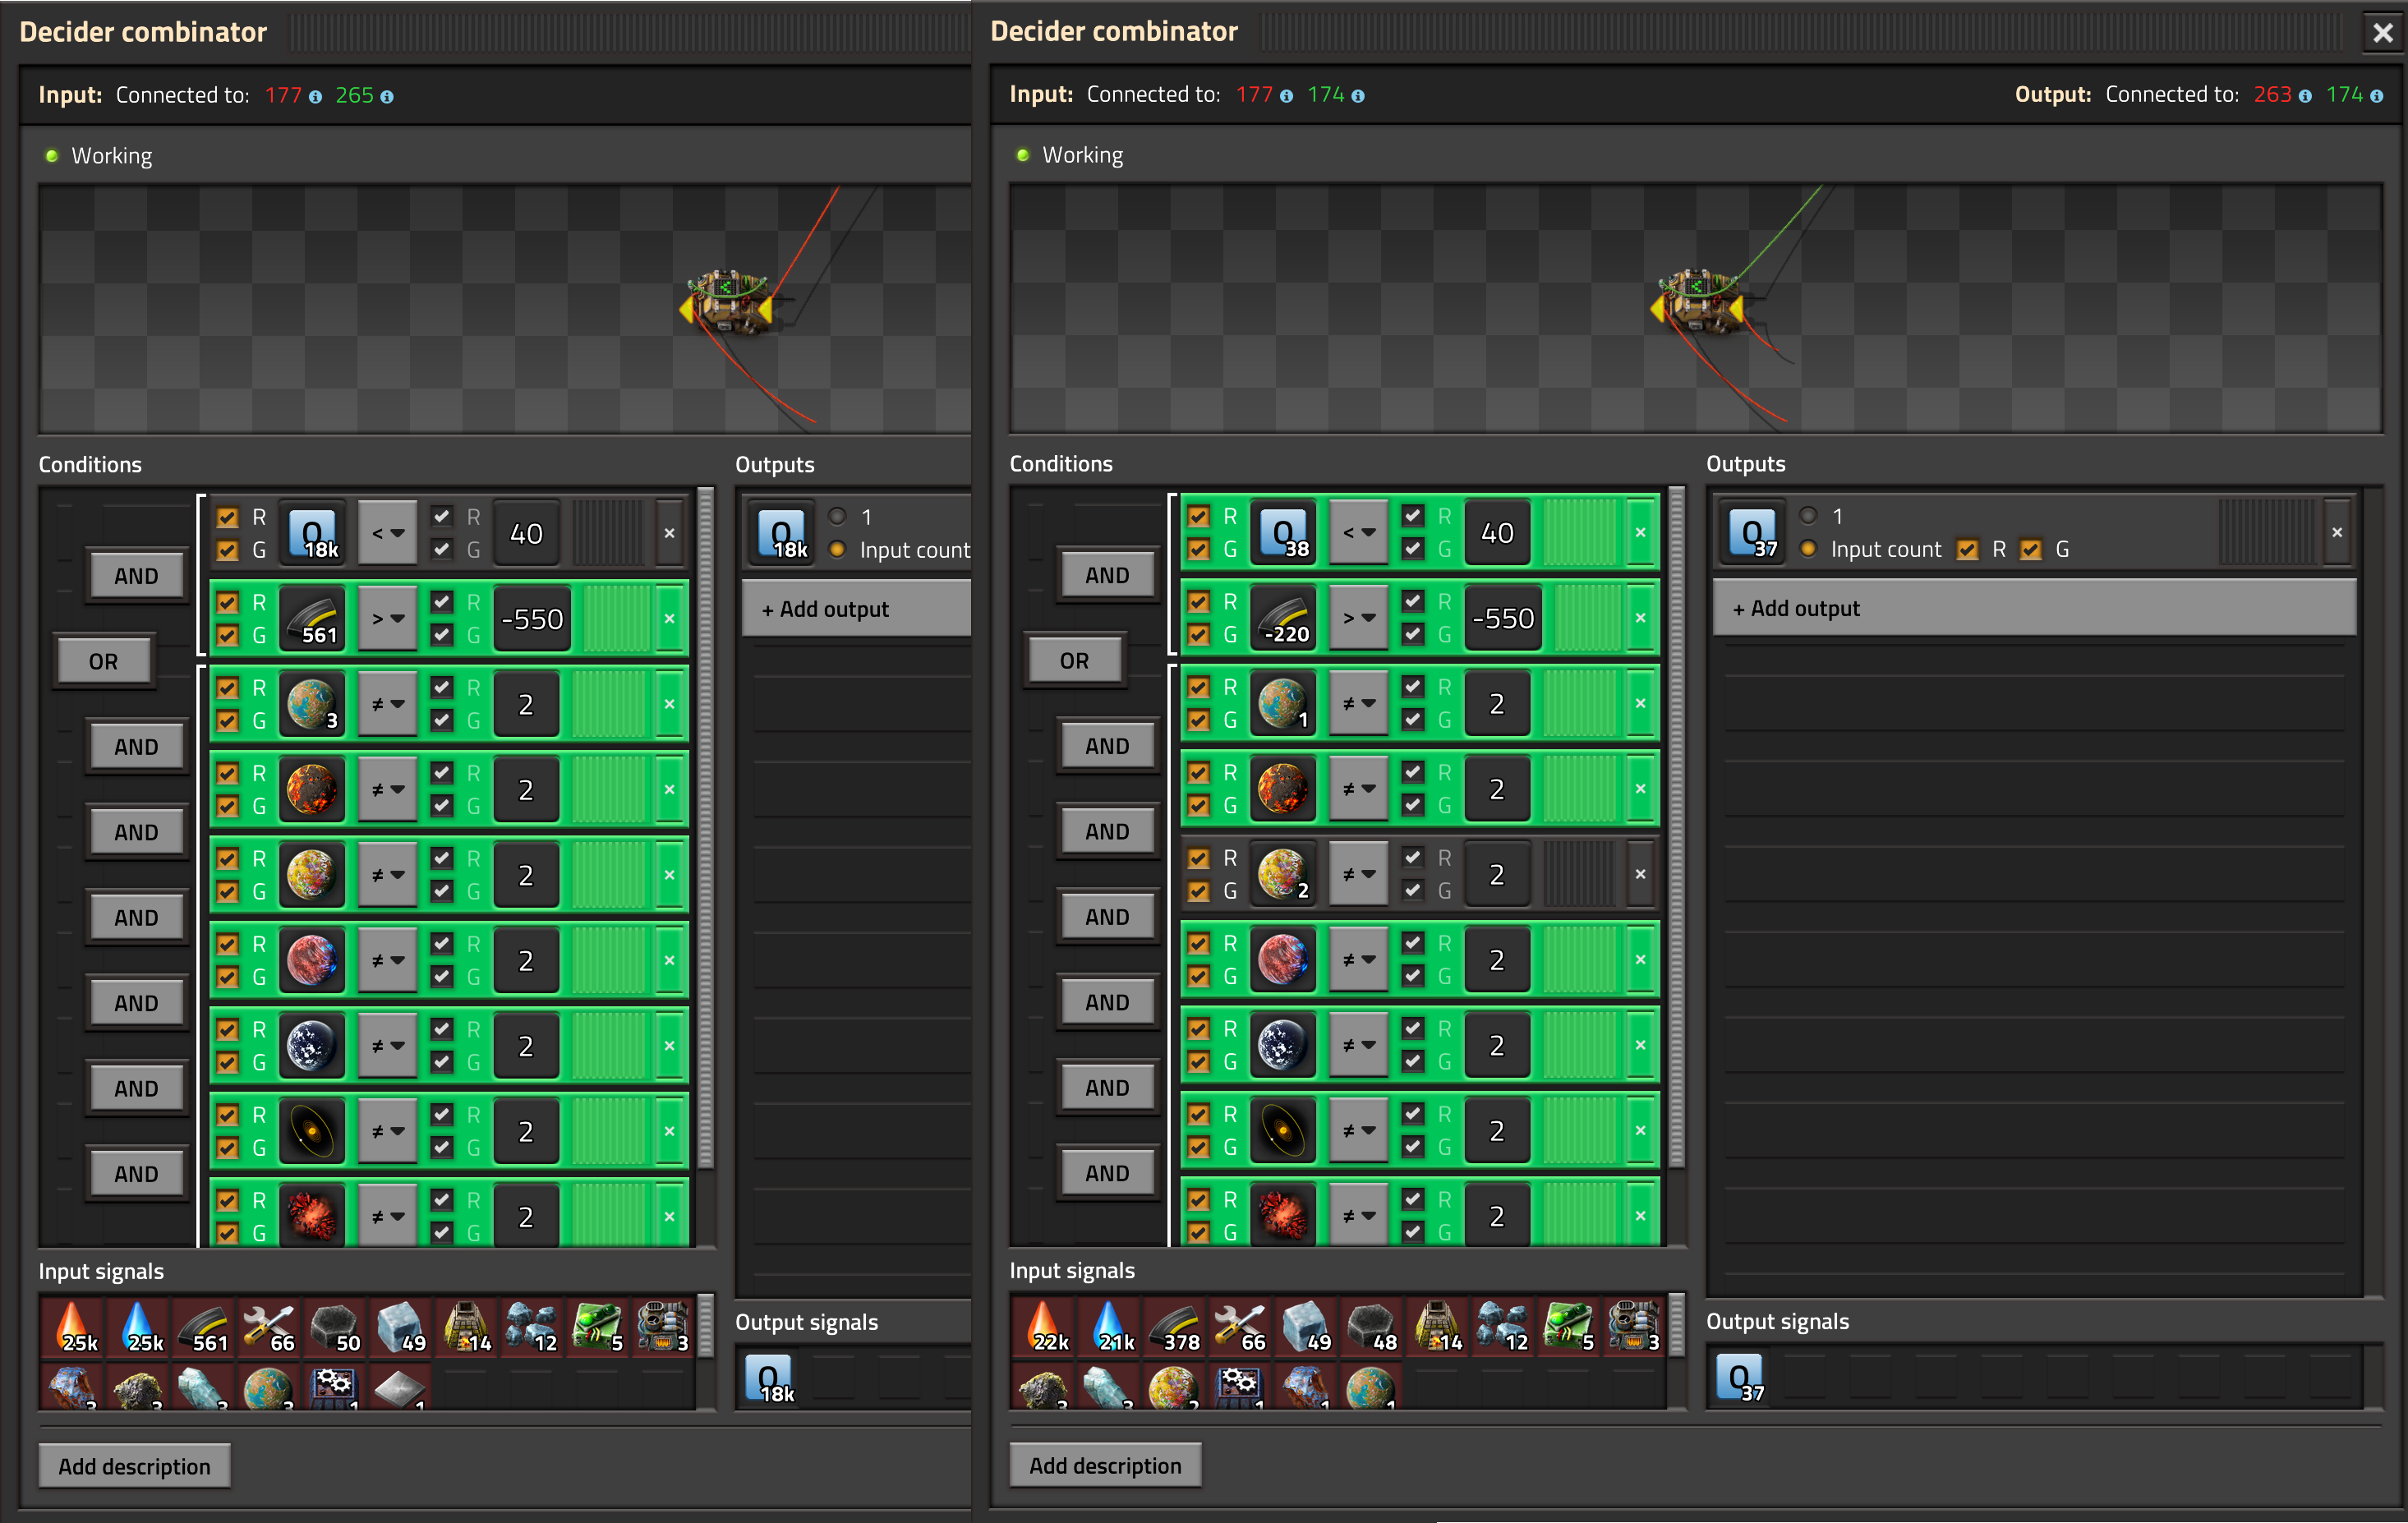The width and height of the screenshot is (2408, 1523).
Task: Open the ≠ comparator dropdown on right Aquilo row
Action: pyautogui.click(x=1359, y=1045)
